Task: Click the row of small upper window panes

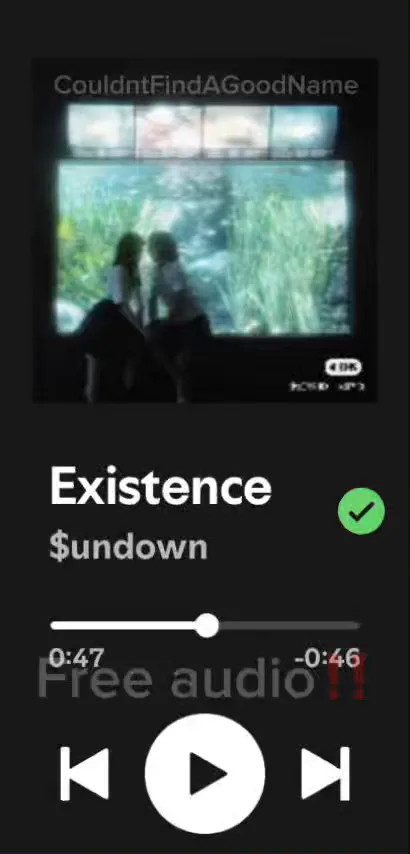Action: point(203,130)
